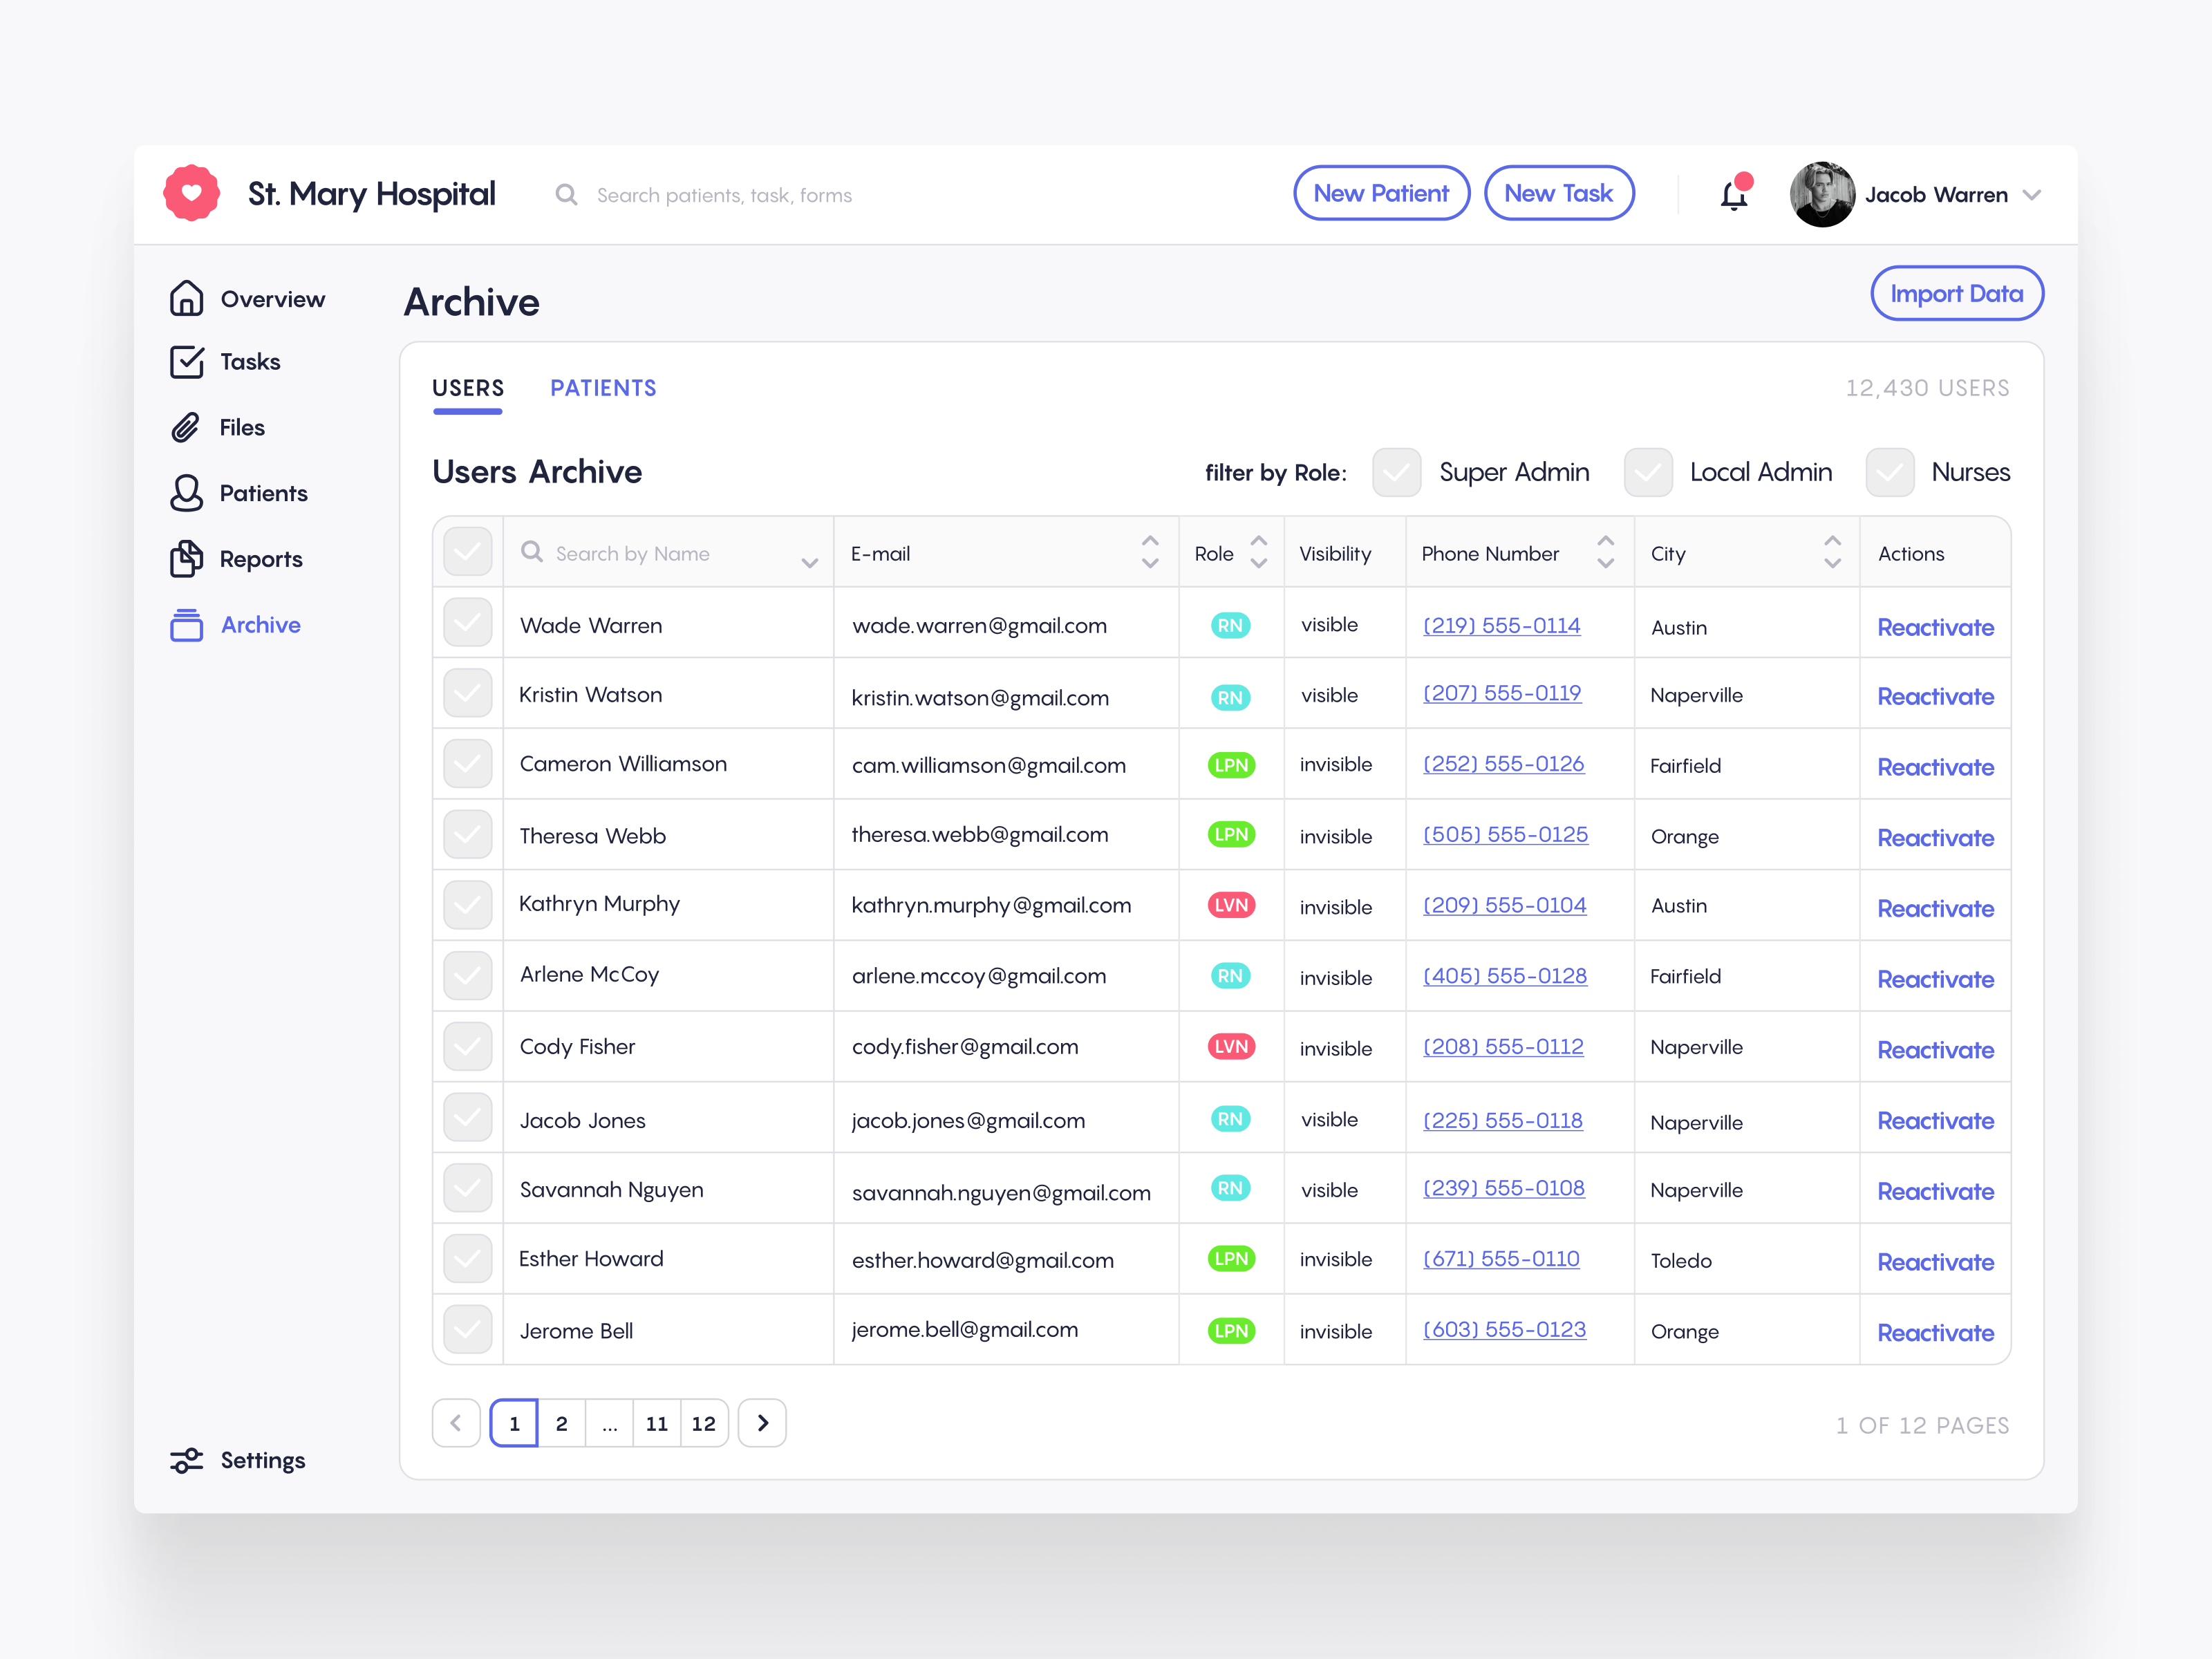Select the Tasks icon in the sidebar
Image resolution: width=2212 pixels, height=1659 pixels.
pos(188,362)
